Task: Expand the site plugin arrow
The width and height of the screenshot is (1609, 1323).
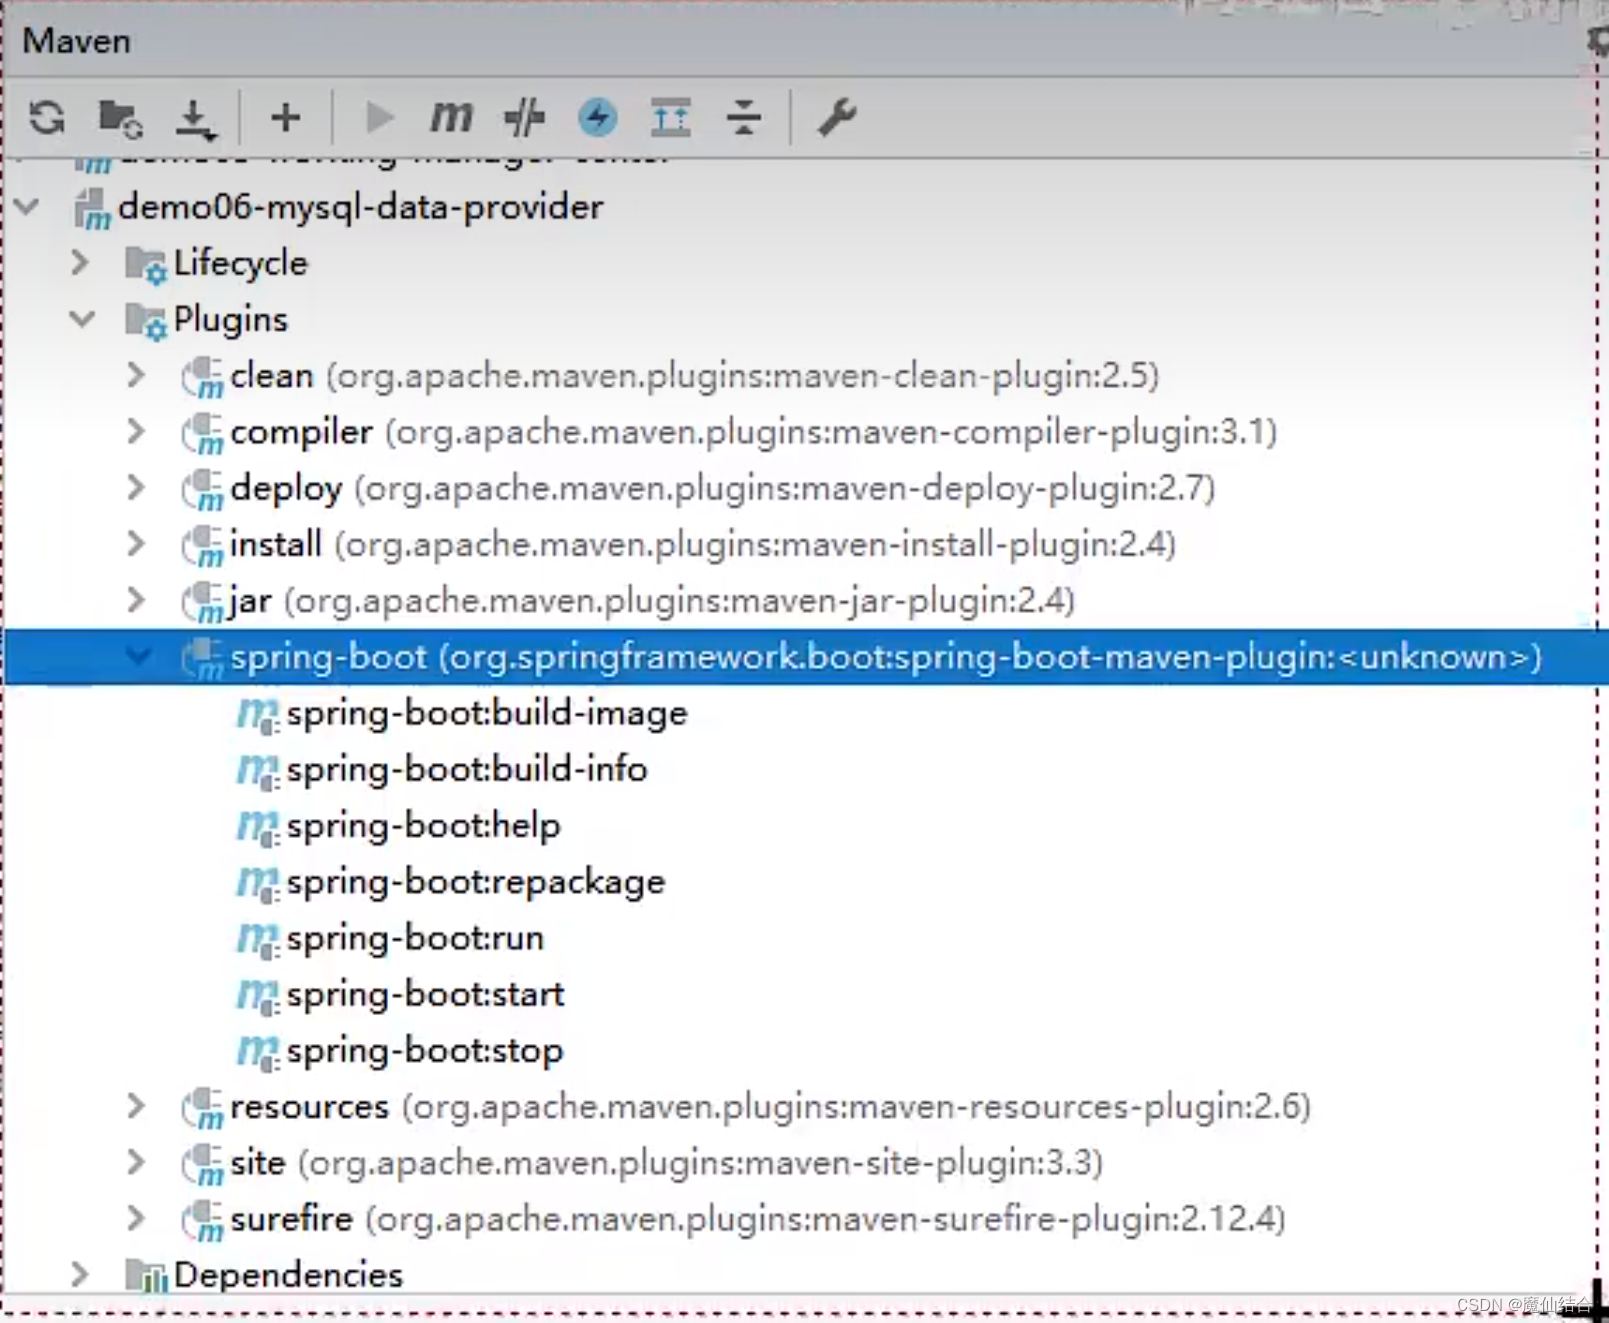Action: (136, 1162)
